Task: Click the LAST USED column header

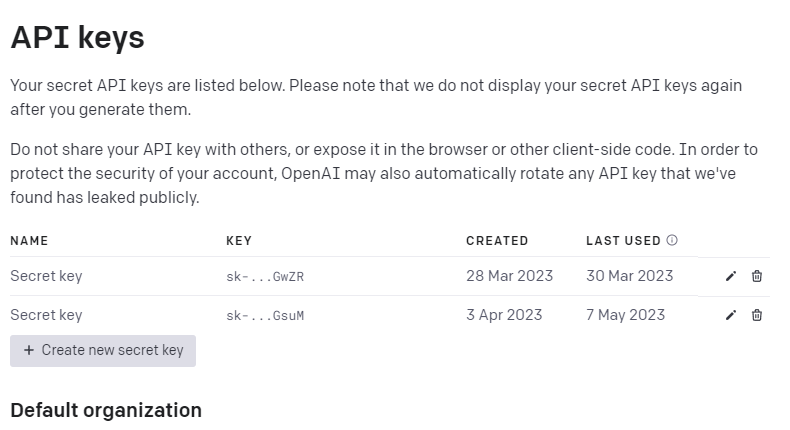Action: [x=623, y=241]
